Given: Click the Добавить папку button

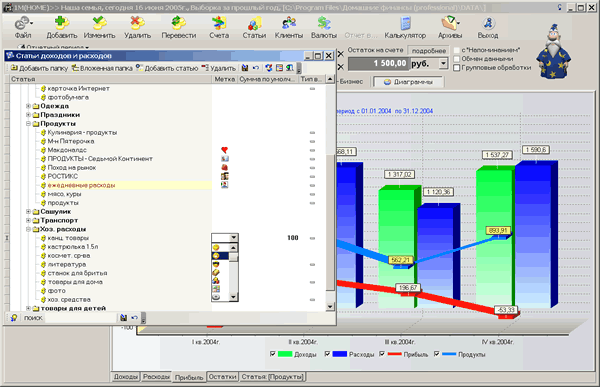Looking at the screenshot, I should (x=39, y=68).
